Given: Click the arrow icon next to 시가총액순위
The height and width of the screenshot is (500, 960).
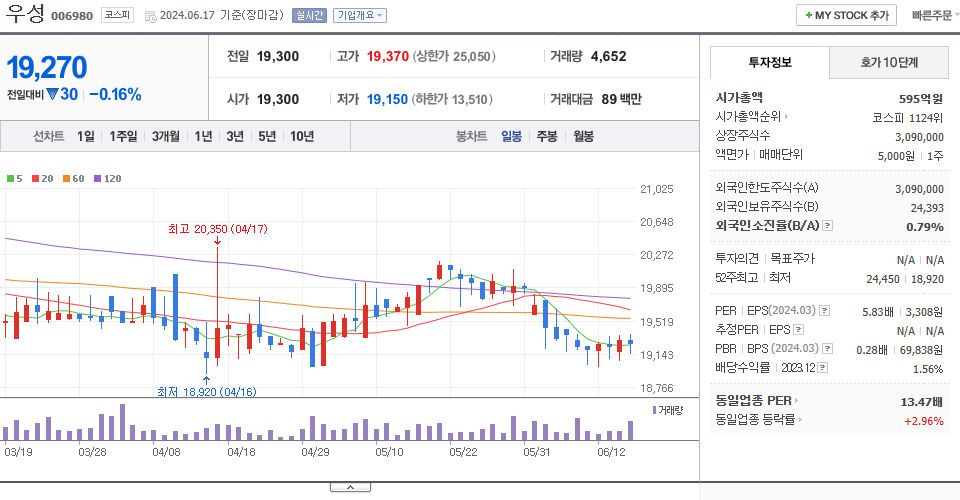Looking at the screenshot, I should coord(786,116).
